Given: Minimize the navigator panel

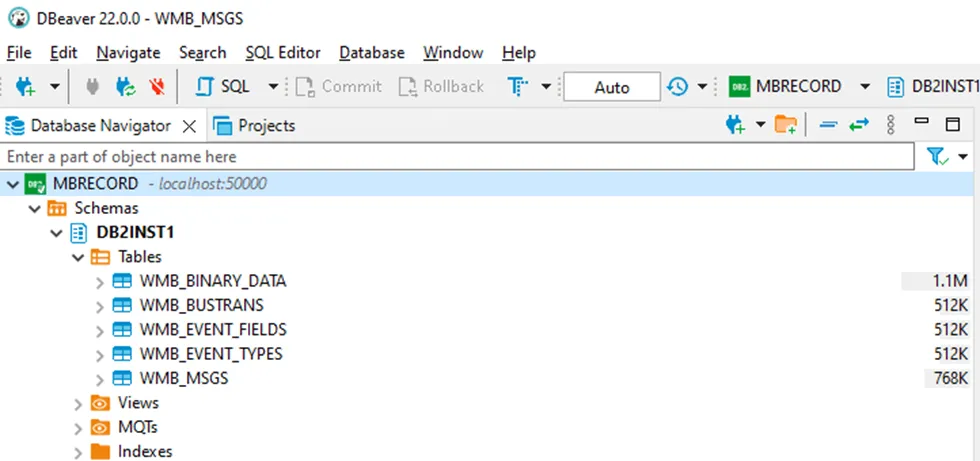Looking at the screenshot, I should (921, 121).
